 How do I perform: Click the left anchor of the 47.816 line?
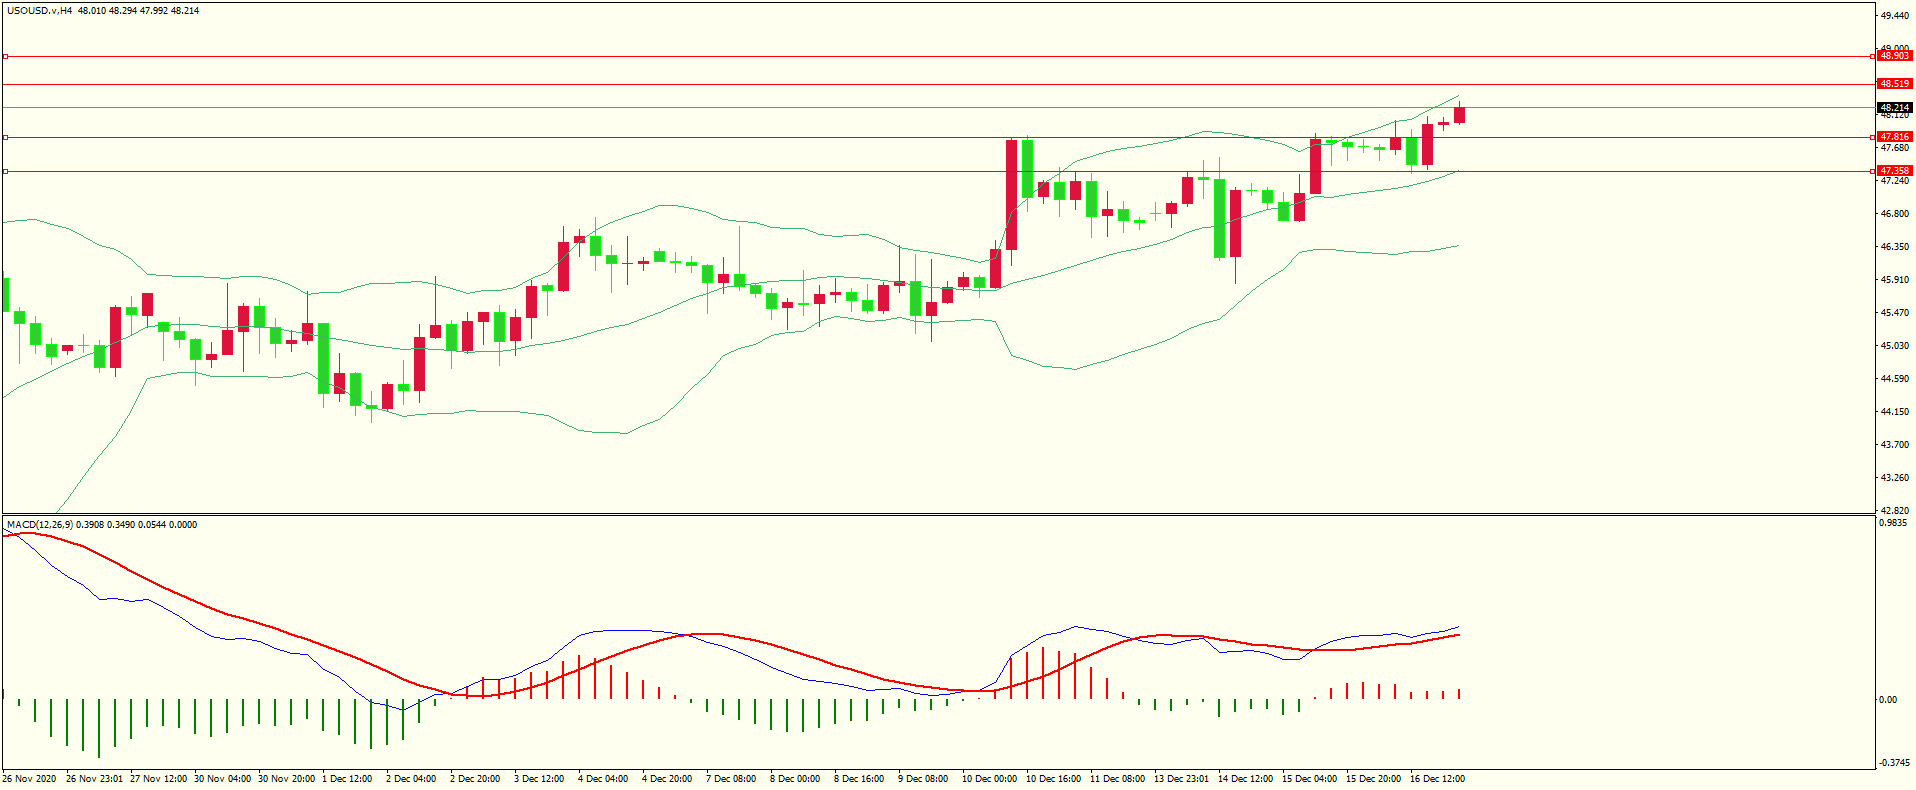coord(6,137)
